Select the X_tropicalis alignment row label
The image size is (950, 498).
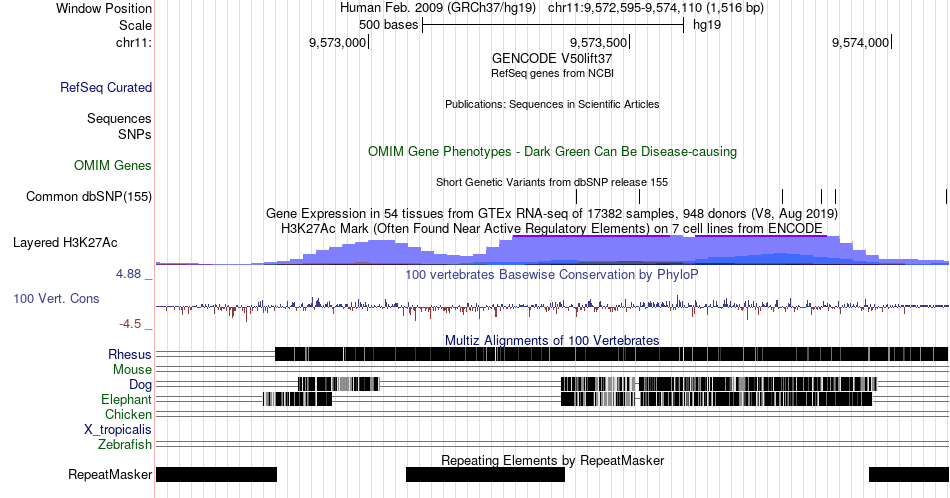coord(118,430)
